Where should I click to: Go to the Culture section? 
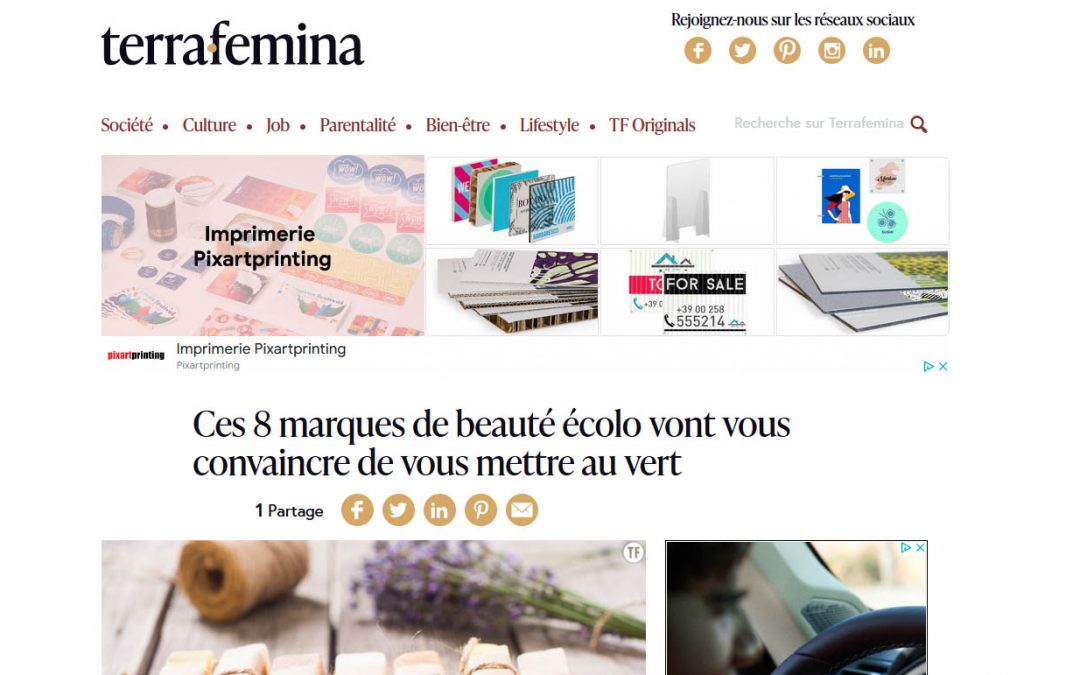tap(209, 125)
